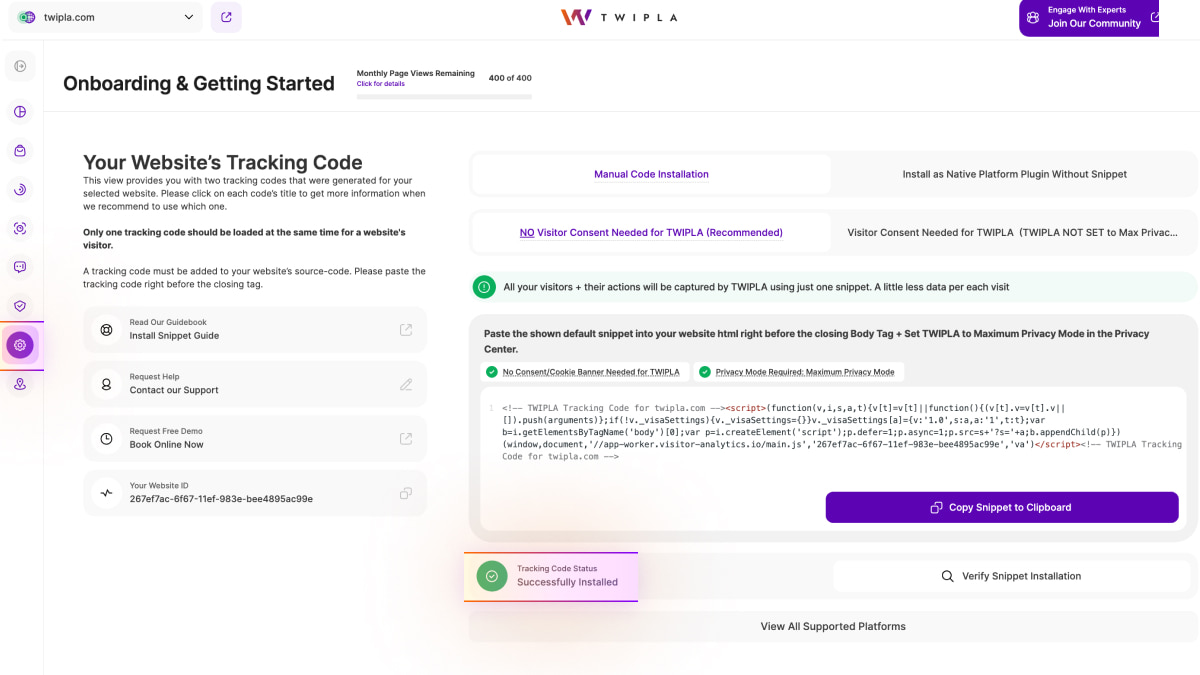Select the settings gear sidebar icon
Image resolution: width=1200 pixels, height=675 pixels.
point(20,345)
